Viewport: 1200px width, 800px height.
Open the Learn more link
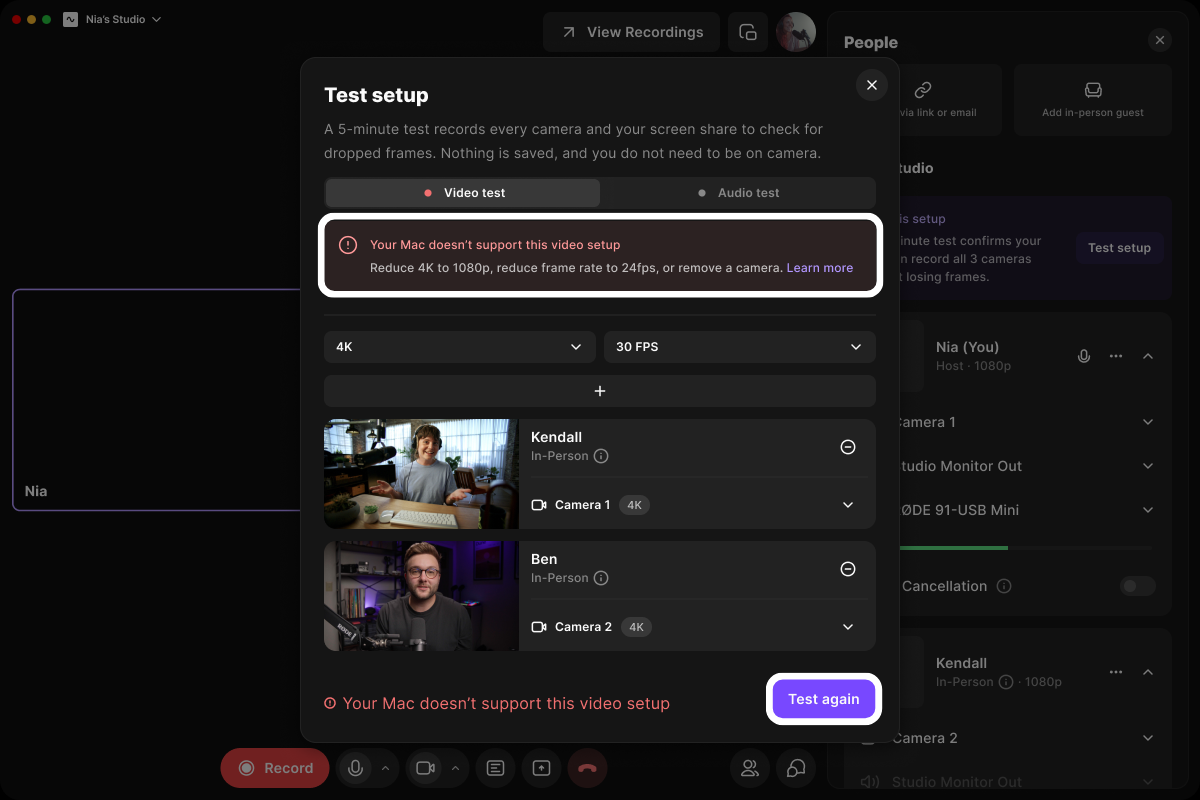(x=820, y=268)
